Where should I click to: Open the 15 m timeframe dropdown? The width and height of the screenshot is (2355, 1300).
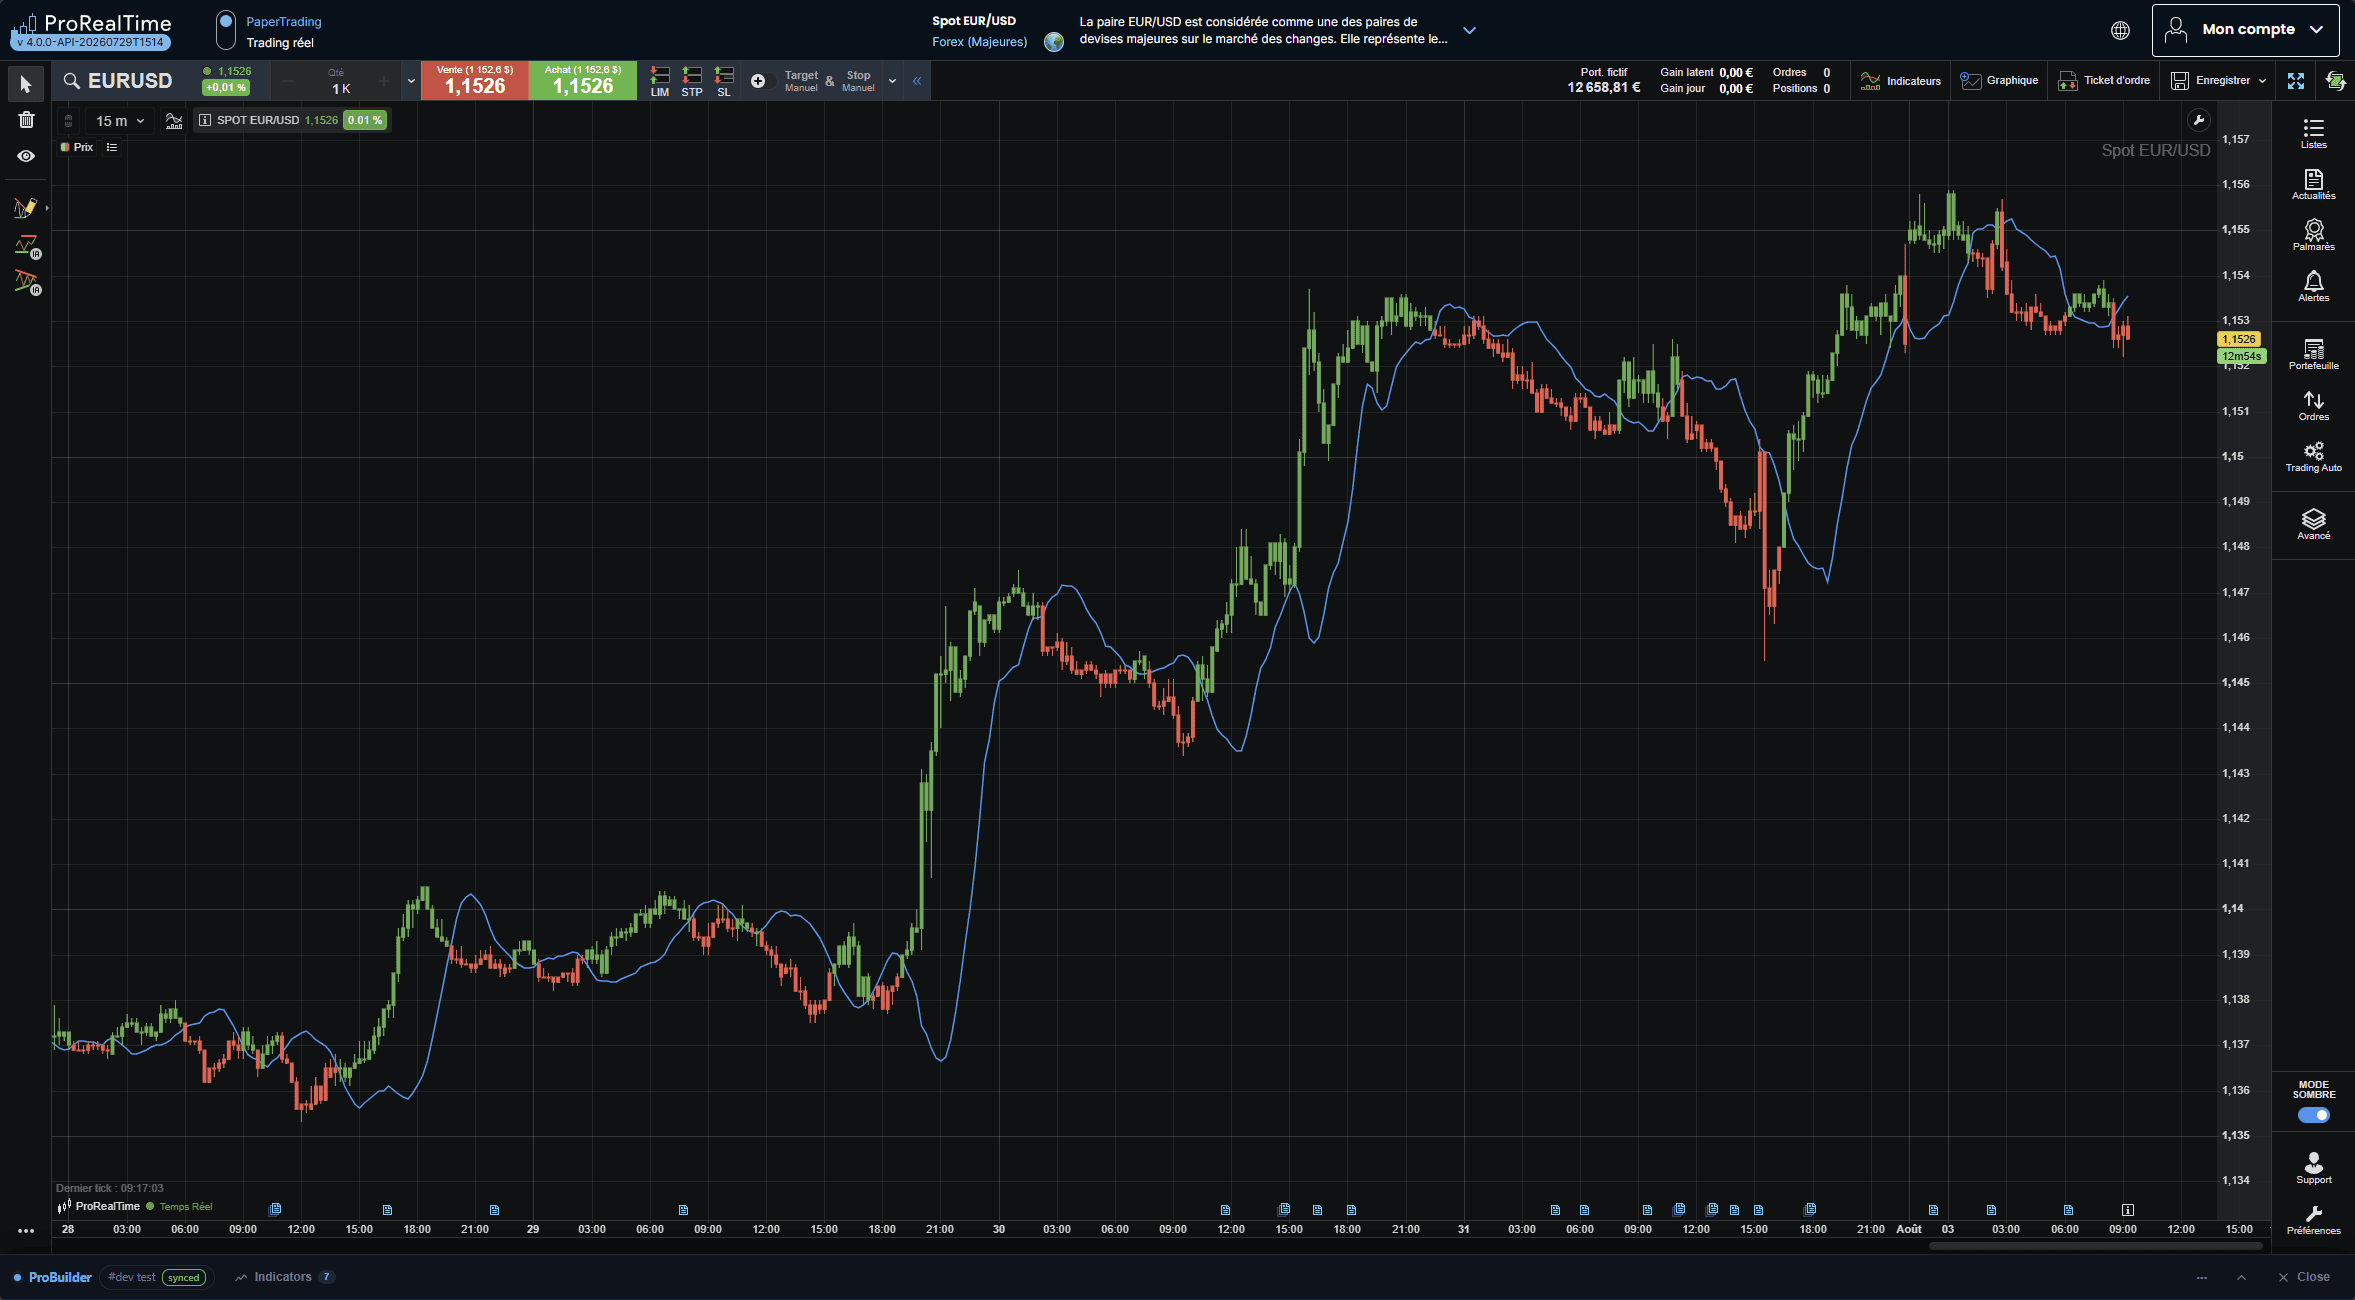point(120,121)
